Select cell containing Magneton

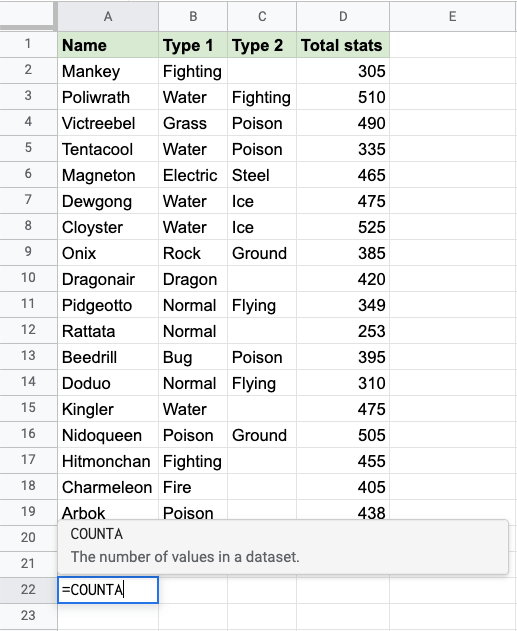coord(108,175)
